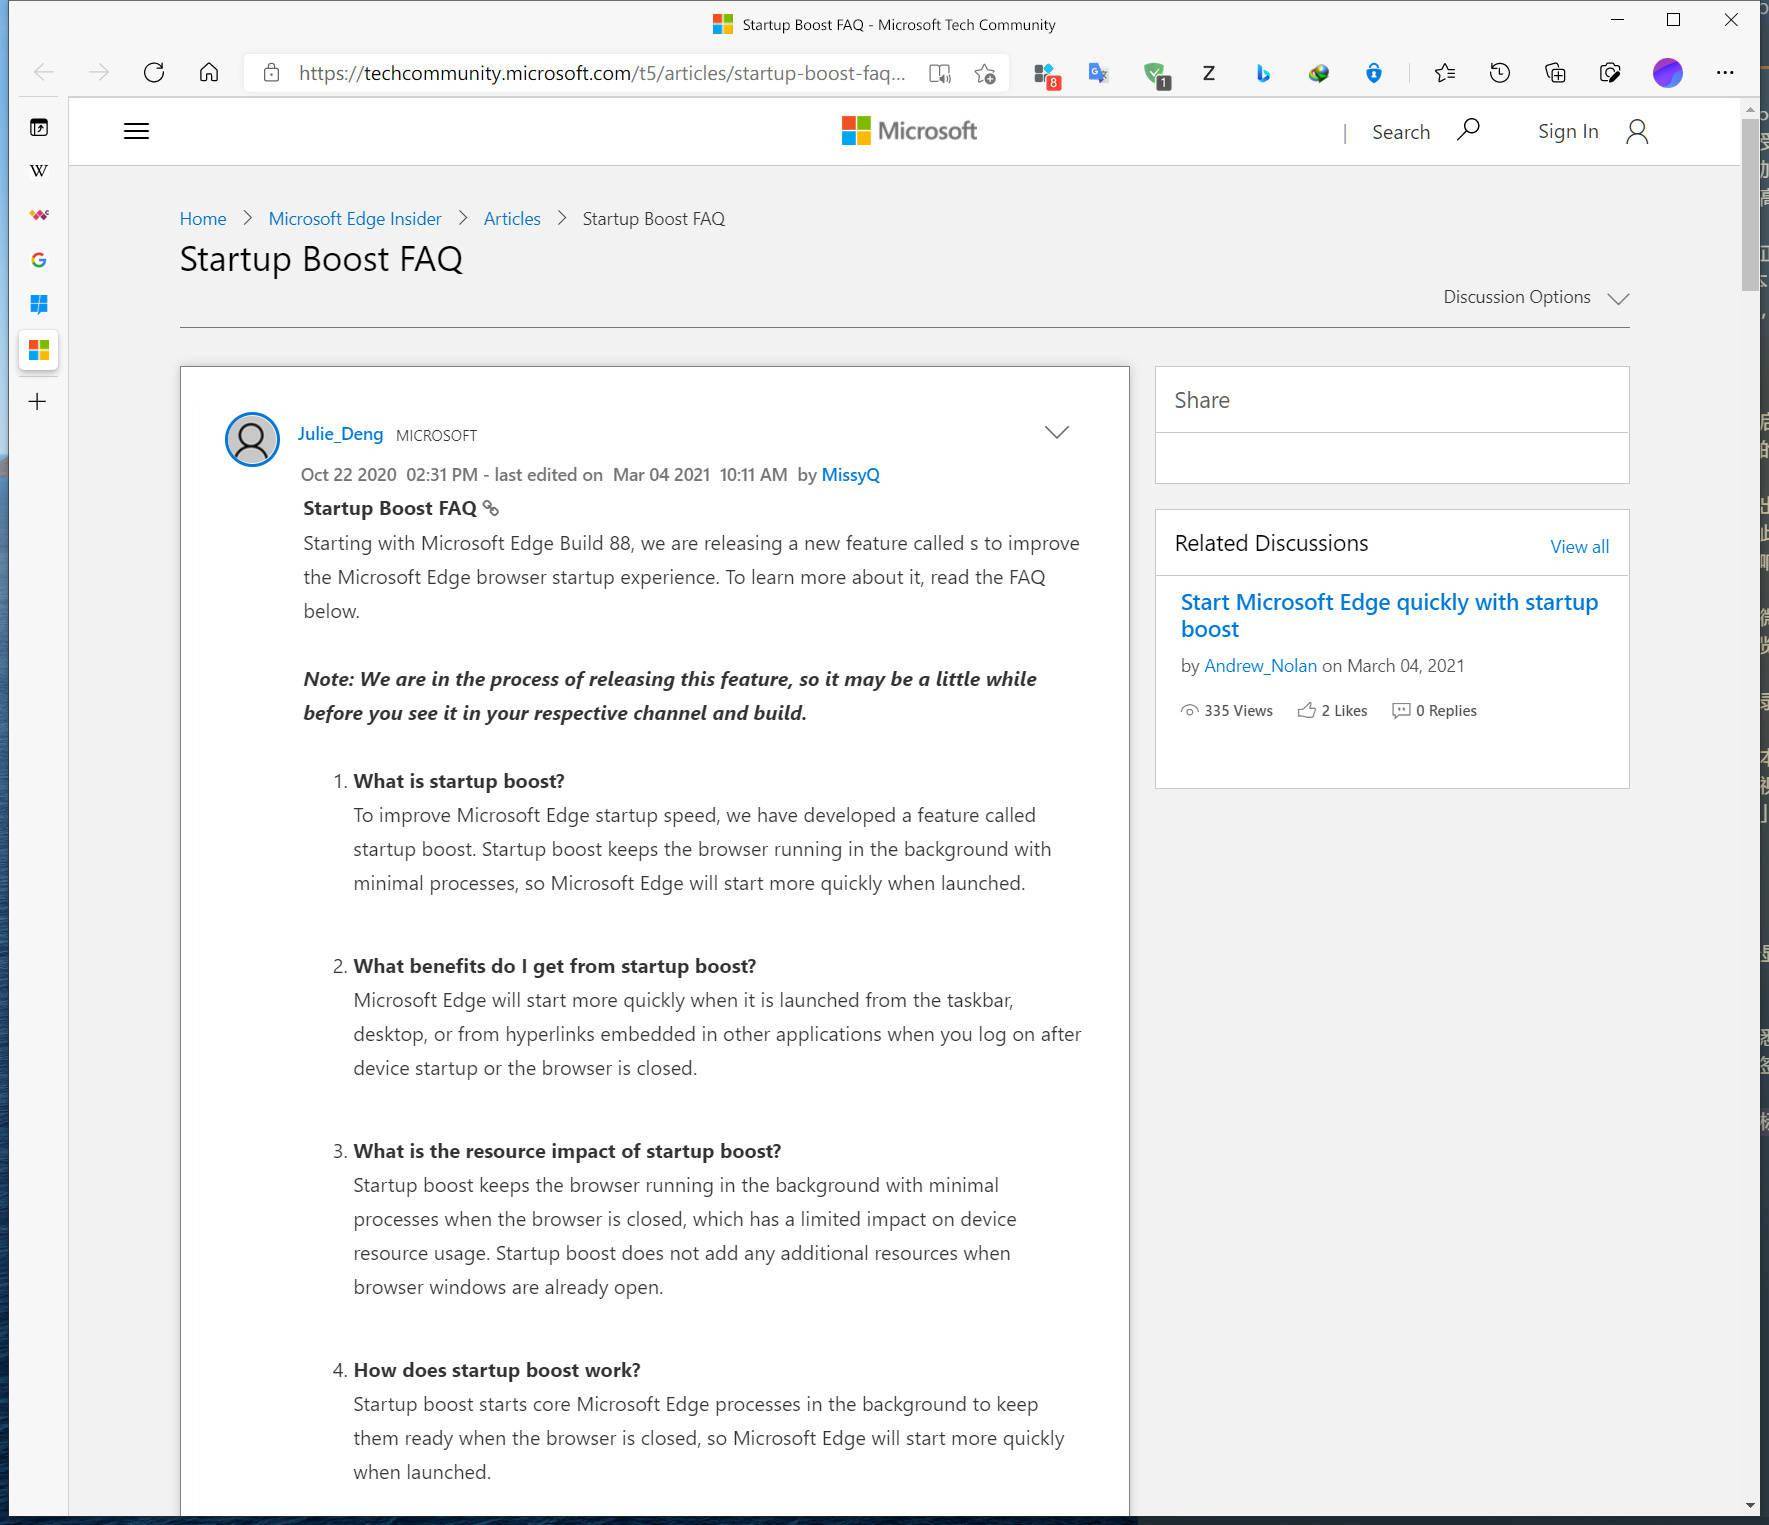
Task: Open Articles breadcrumb
Action: 512,219
